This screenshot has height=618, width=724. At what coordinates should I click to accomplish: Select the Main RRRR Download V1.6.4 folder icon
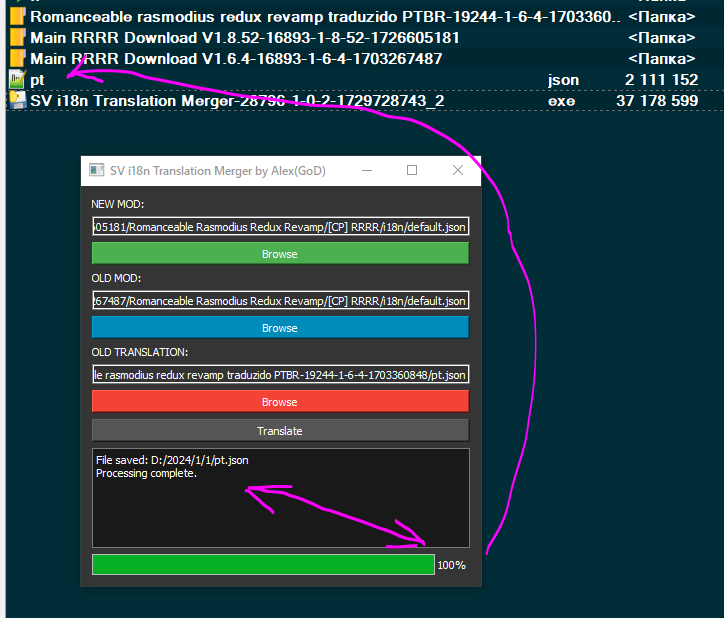[x=16, y=59]
